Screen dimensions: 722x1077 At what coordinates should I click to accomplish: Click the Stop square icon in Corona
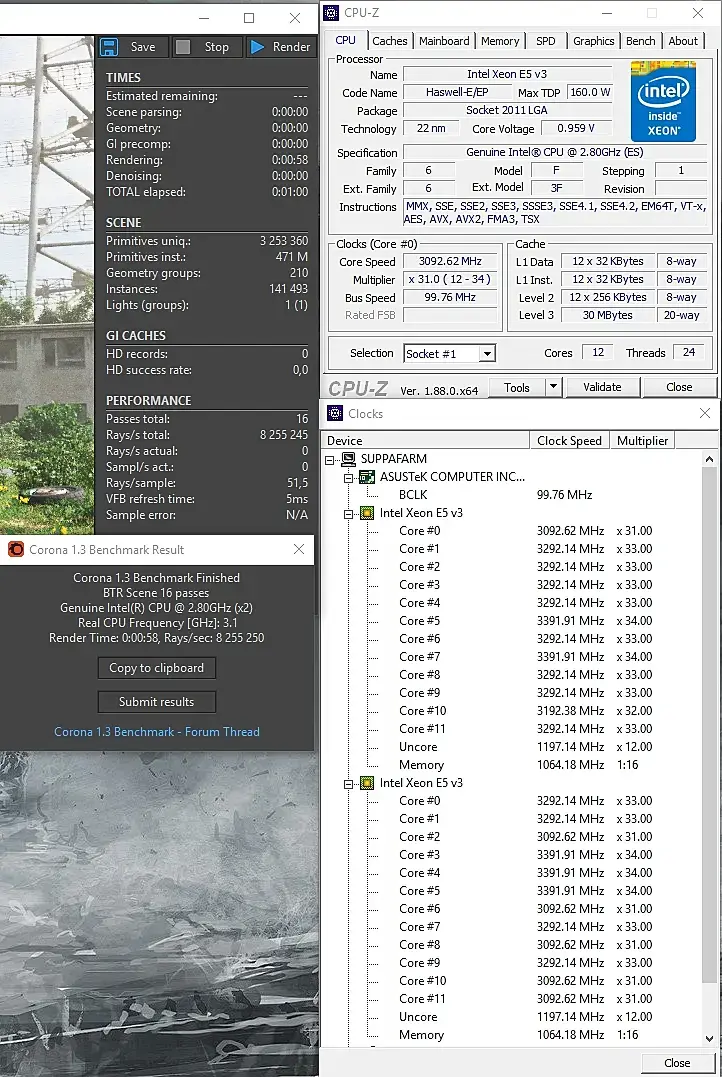183,47
